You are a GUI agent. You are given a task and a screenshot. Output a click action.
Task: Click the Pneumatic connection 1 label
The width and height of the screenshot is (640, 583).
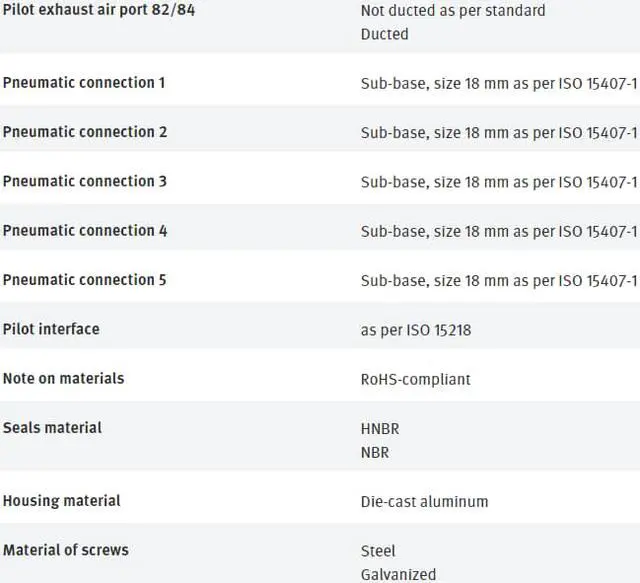pos(84,82)
